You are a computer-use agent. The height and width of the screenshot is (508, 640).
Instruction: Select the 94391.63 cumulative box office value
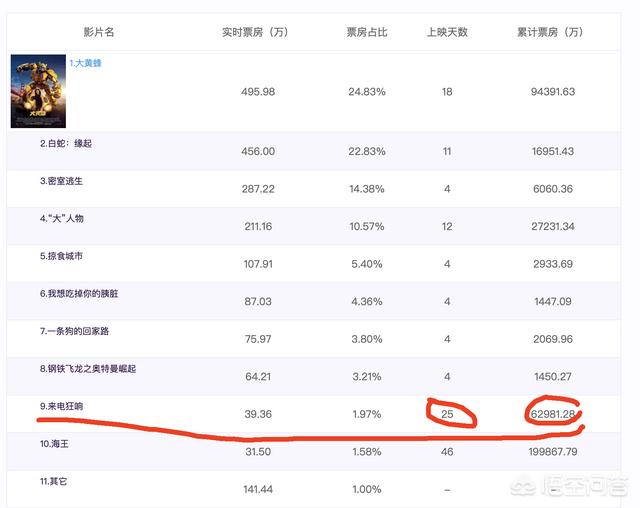pos(553,92)
